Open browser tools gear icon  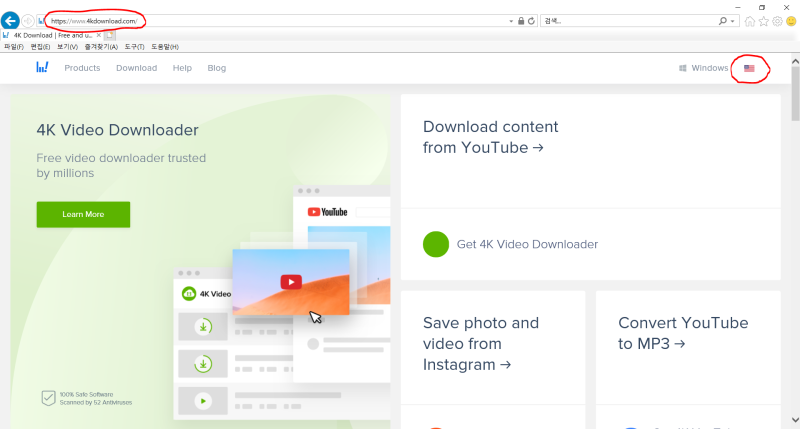[777, 21]
